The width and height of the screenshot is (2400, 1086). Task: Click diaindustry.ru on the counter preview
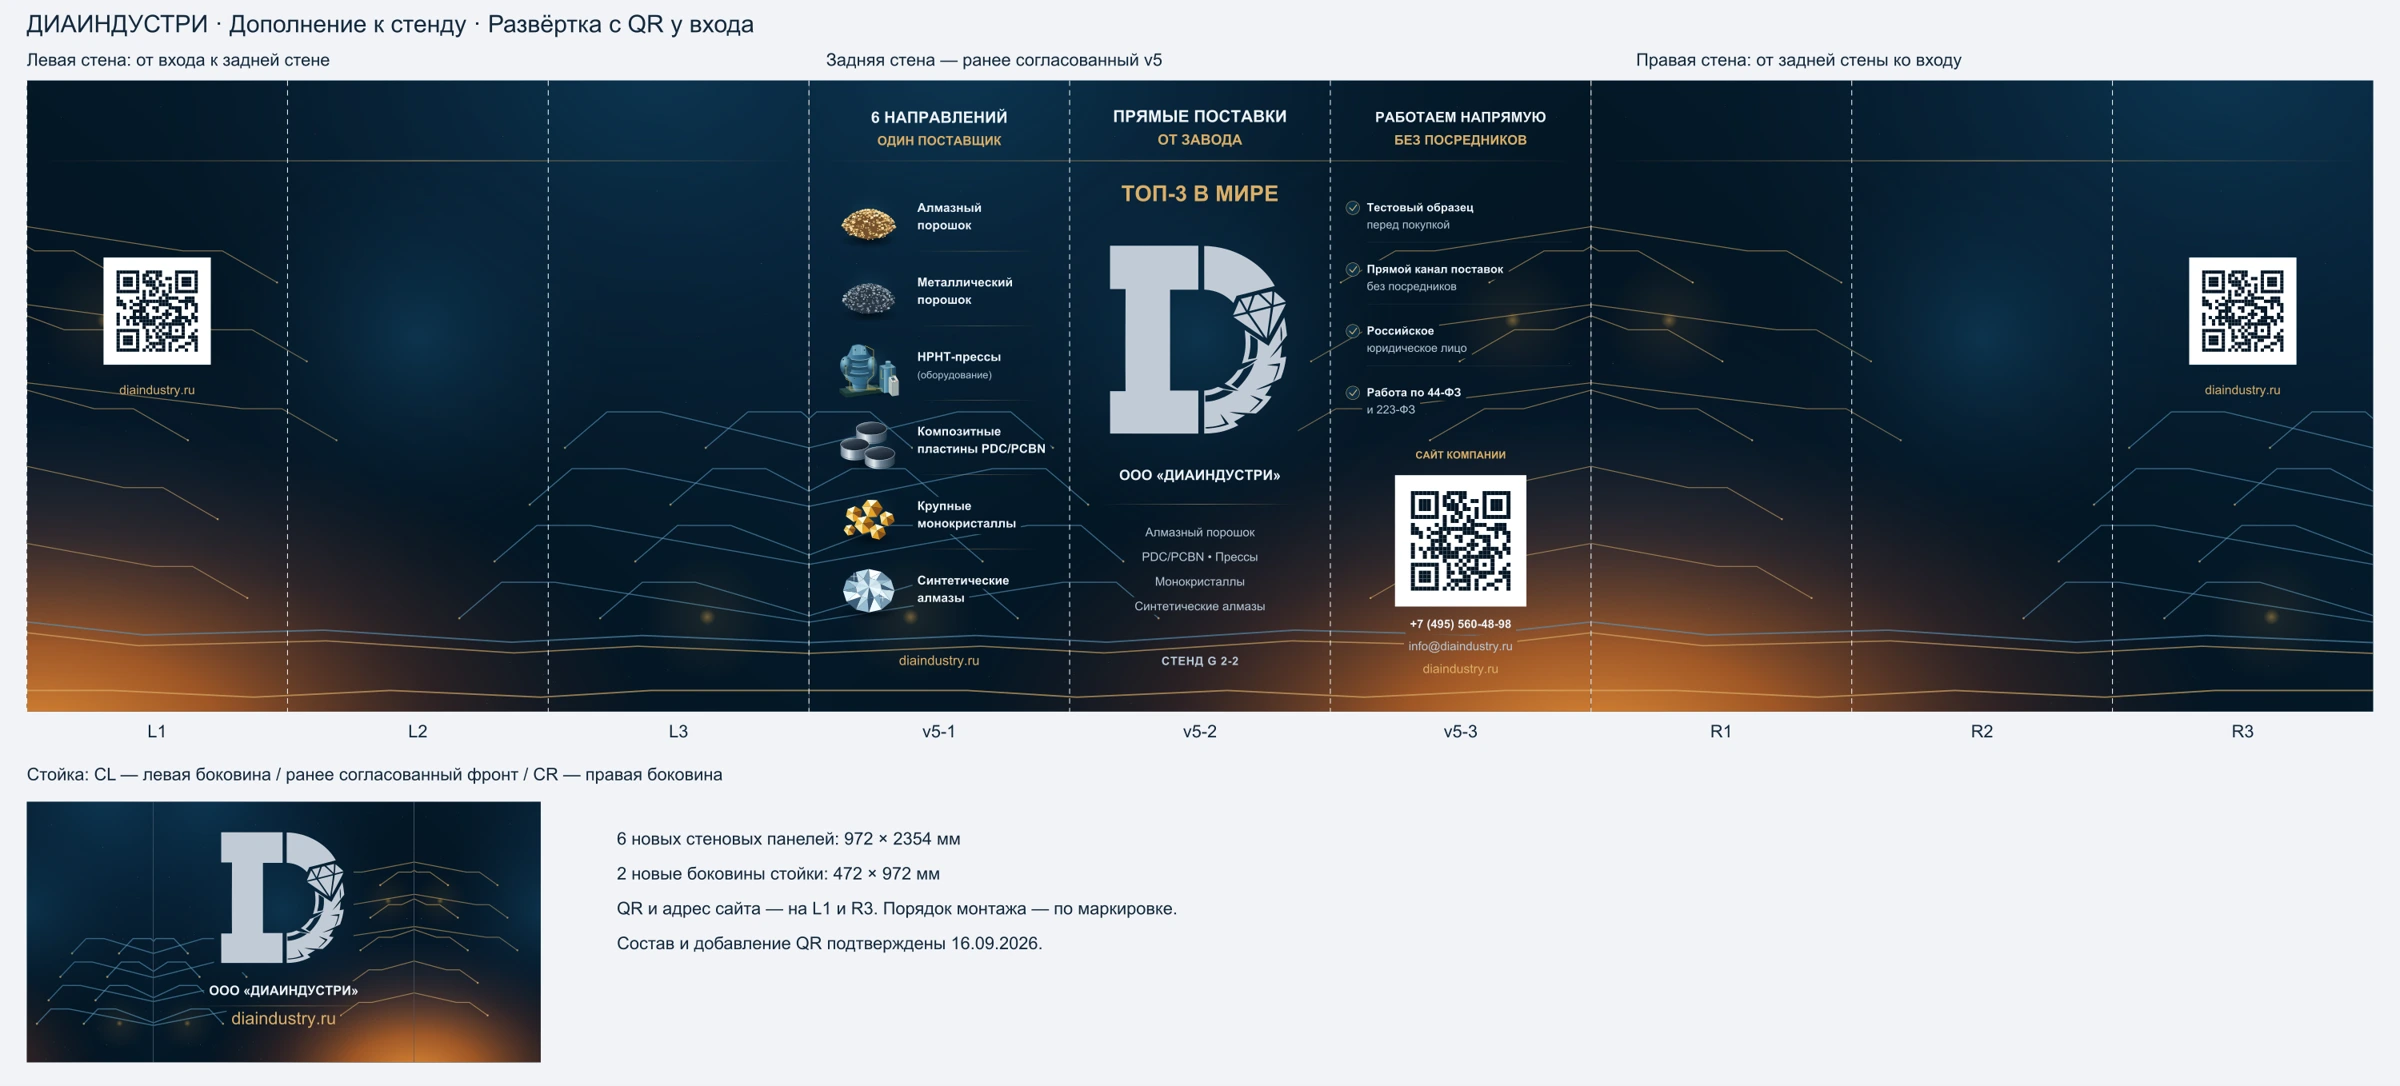click(x=283, y=1018)
